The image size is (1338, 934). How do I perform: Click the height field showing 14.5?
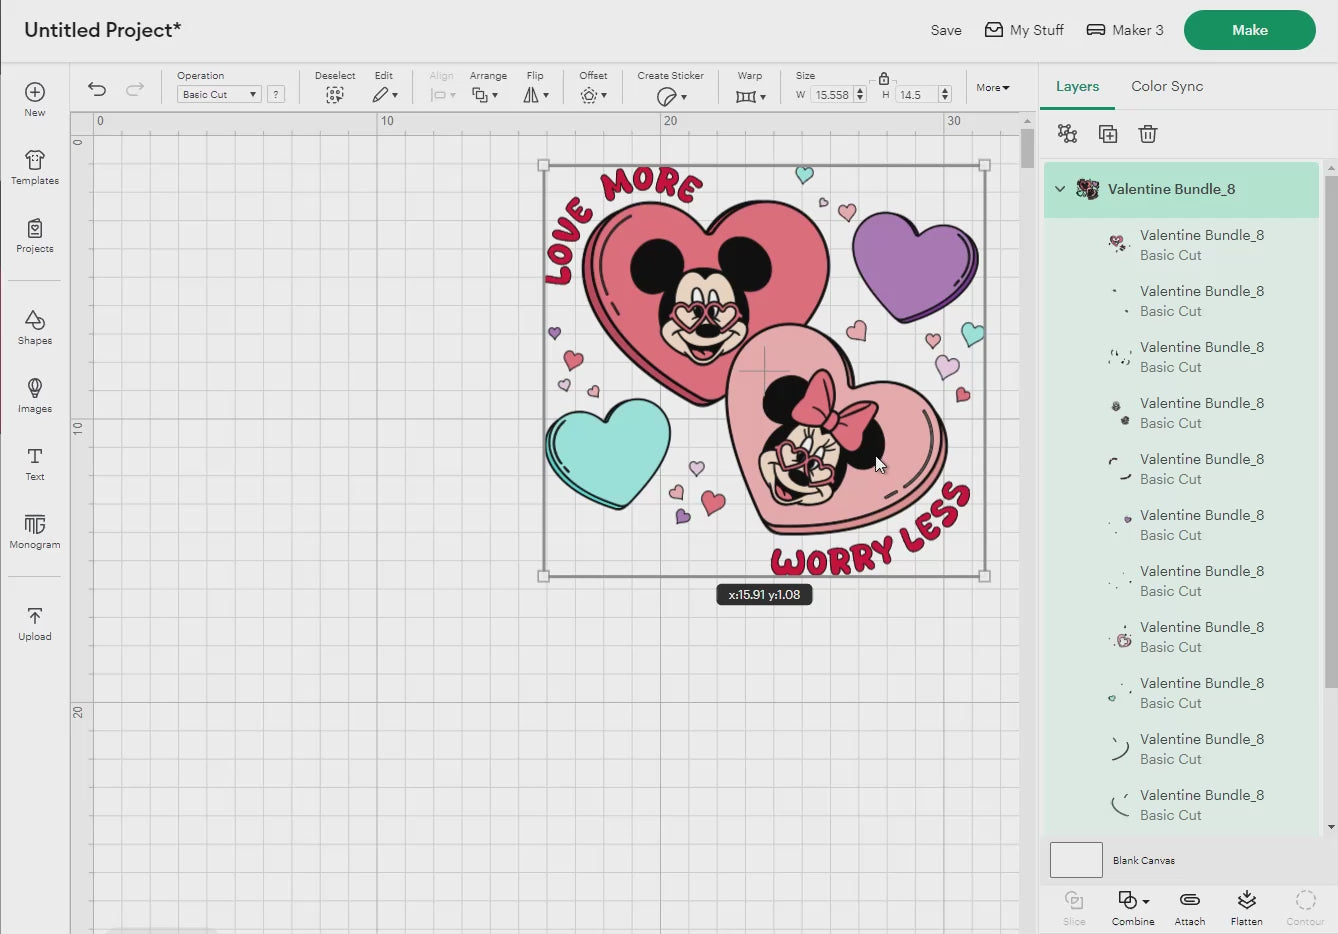[916, 95]
